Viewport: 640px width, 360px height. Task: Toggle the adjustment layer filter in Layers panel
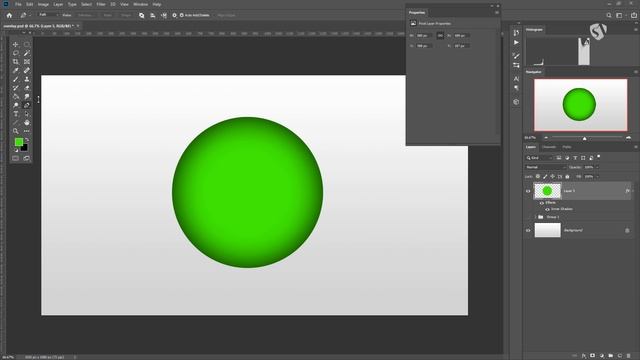(567, 158)
